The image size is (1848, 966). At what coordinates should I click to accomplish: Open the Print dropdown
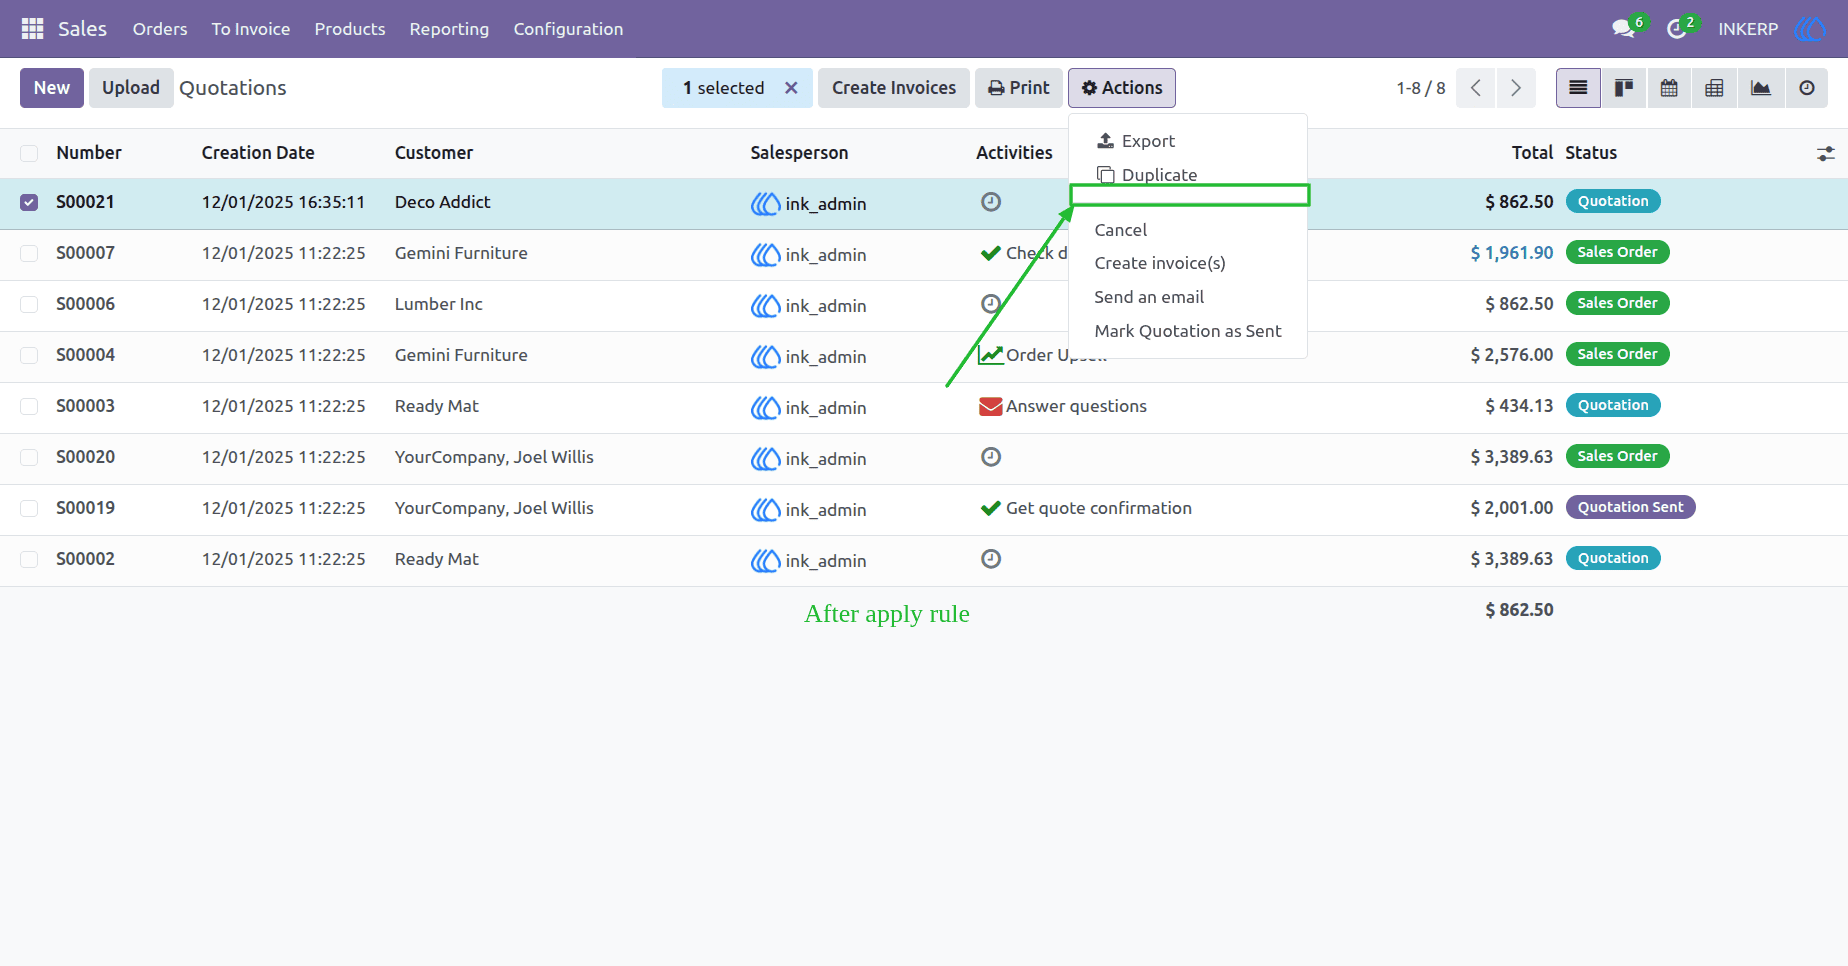[x=1019, y=88]
